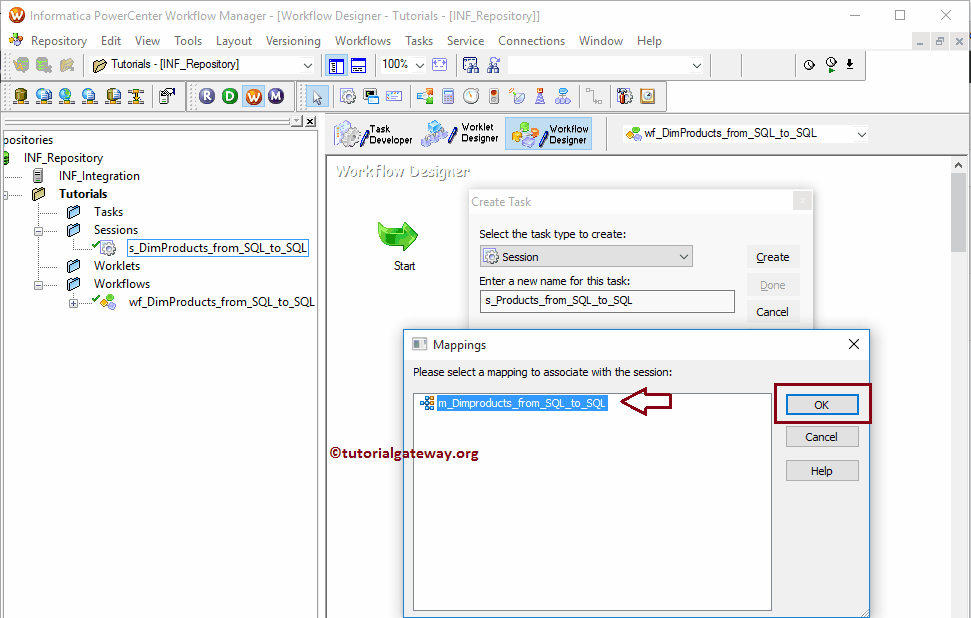Select the m_Dimproducts_from_SQL_to_SQL mapping
Screen dimensions: 971x618
[521, 403]
